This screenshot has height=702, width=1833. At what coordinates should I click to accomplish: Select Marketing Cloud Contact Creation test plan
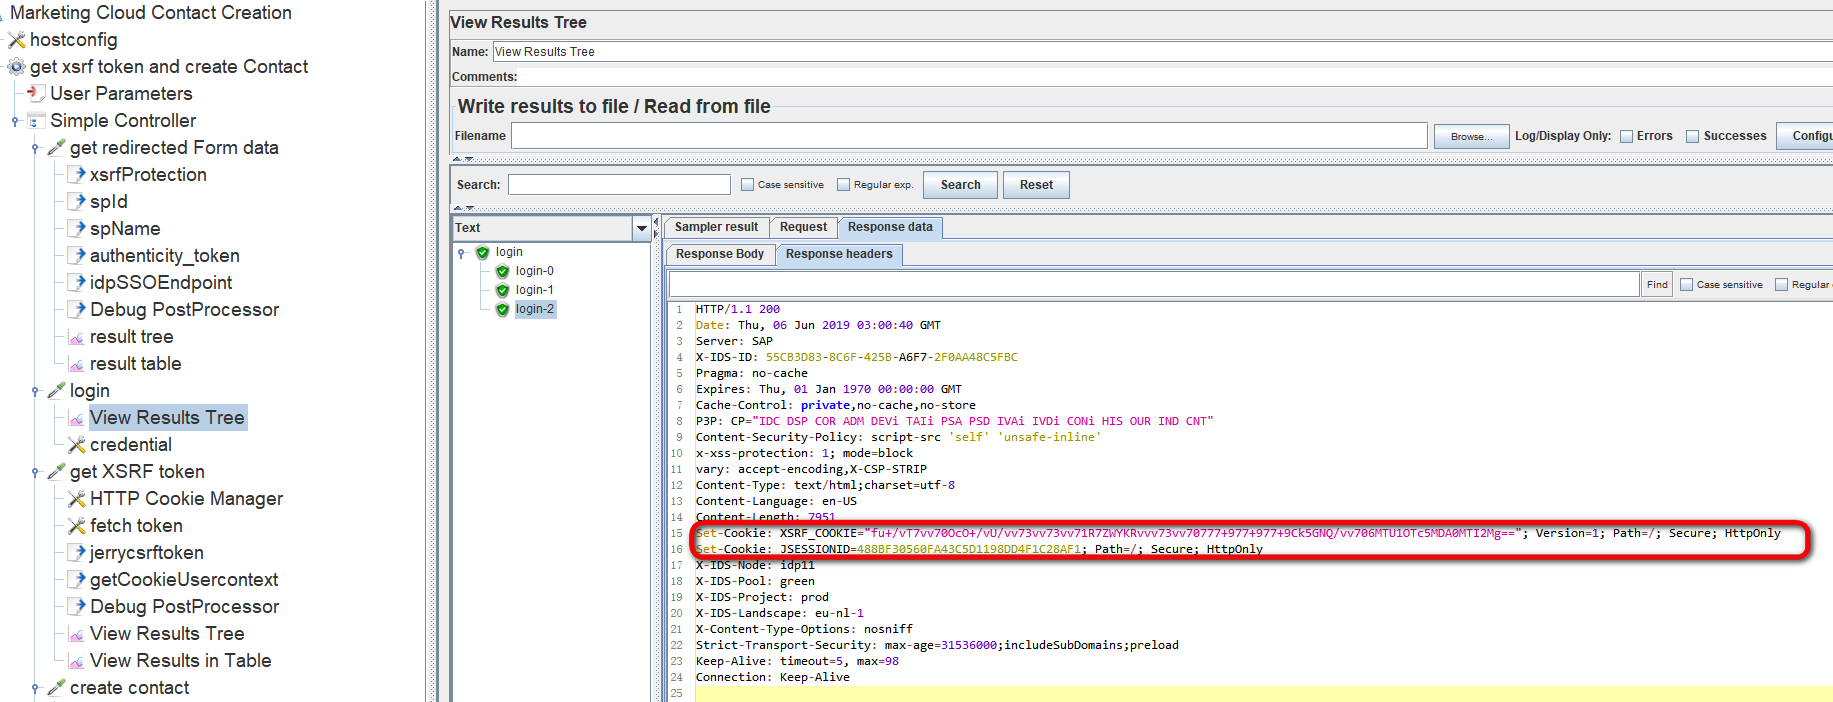pos(151,13)
